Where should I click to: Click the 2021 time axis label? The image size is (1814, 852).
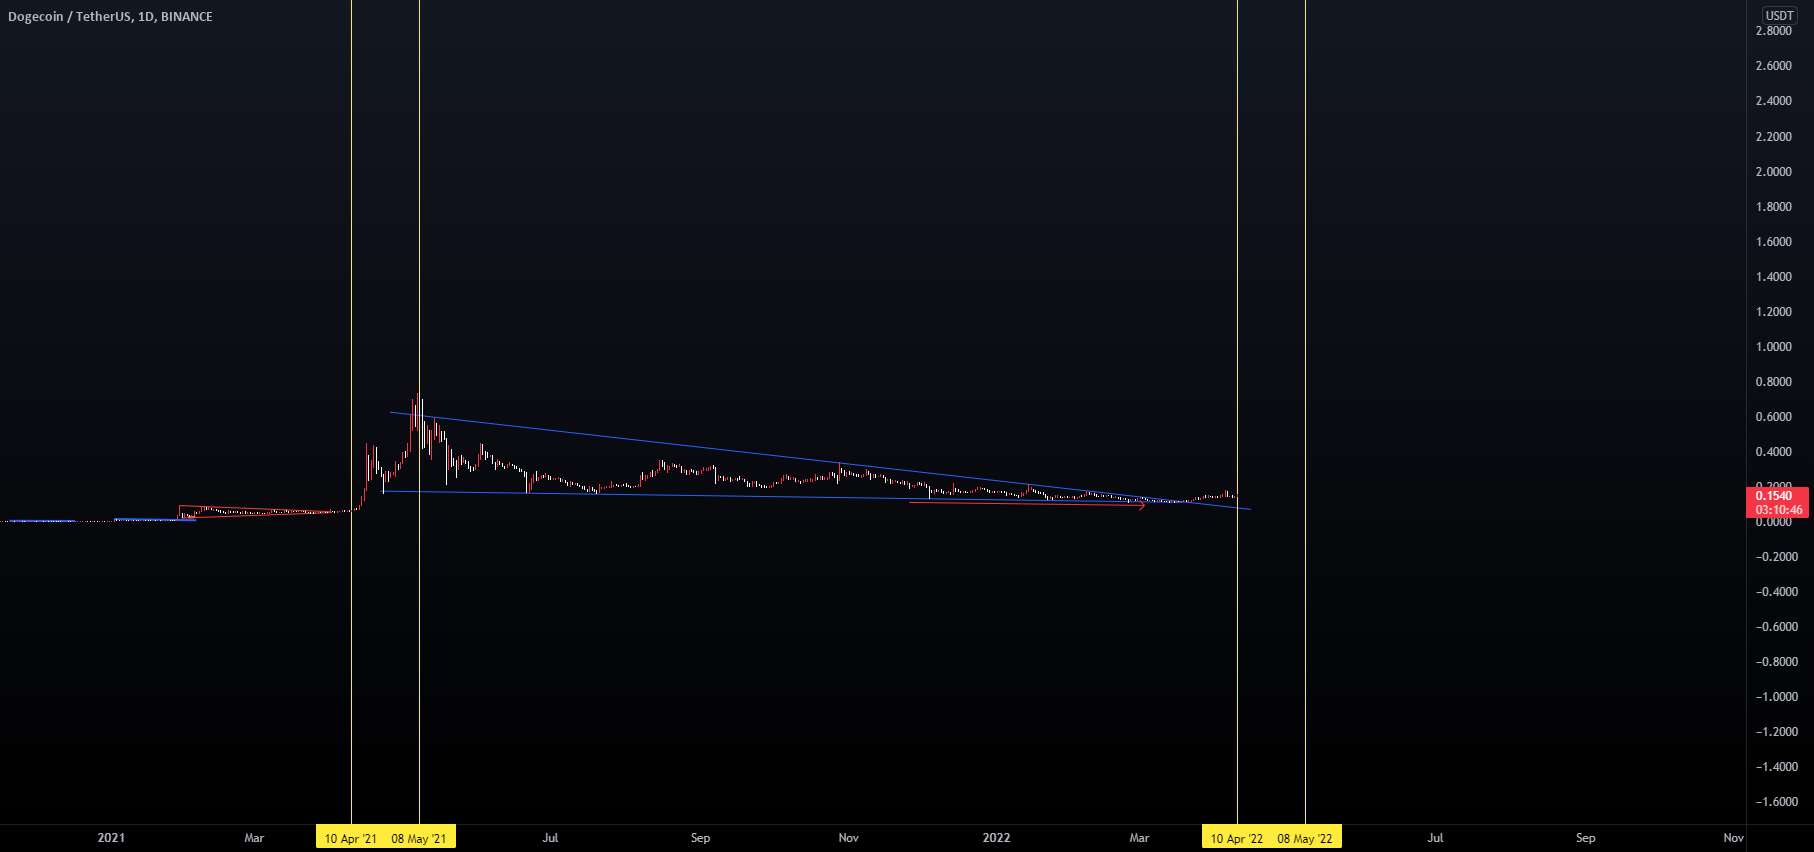tap(111, 838)
